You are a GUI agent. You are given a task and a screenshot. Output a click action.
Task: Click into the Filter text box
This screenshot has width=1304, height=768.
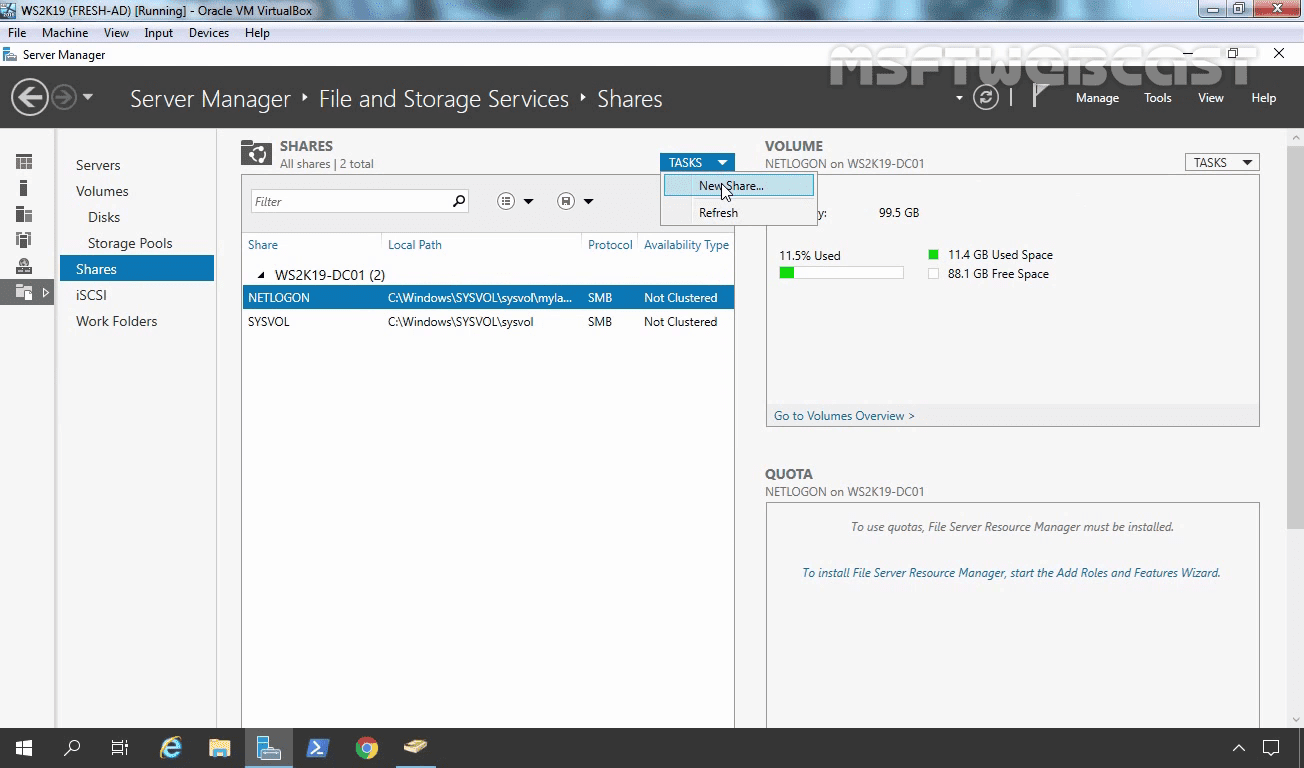click(x=350, y=201)
